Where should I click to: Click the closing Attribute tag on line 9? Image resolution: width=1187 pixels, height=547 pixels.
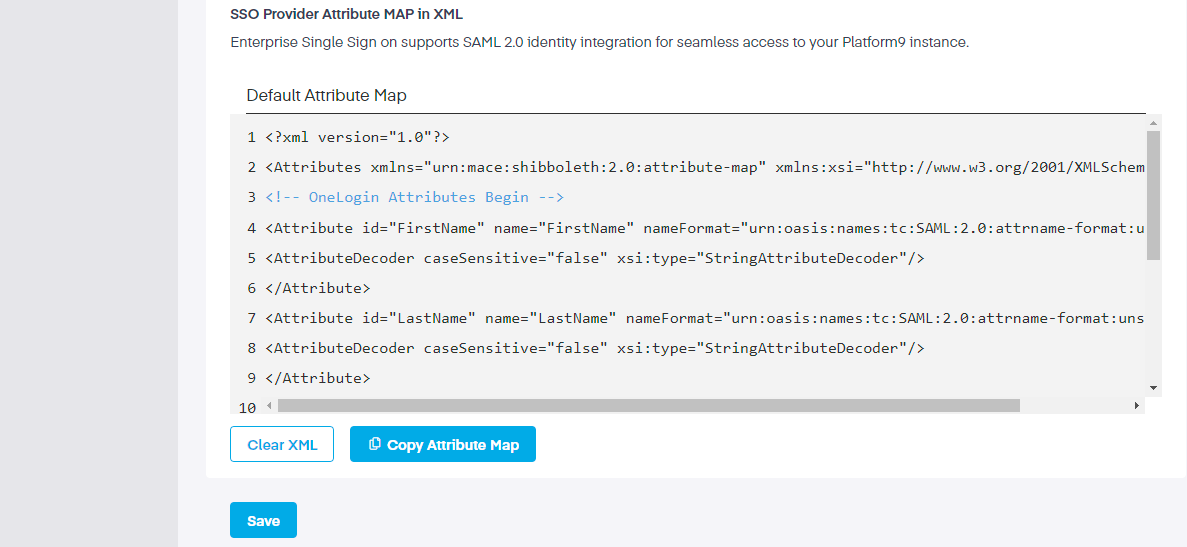pyautogui.click(x=318, y=378)
